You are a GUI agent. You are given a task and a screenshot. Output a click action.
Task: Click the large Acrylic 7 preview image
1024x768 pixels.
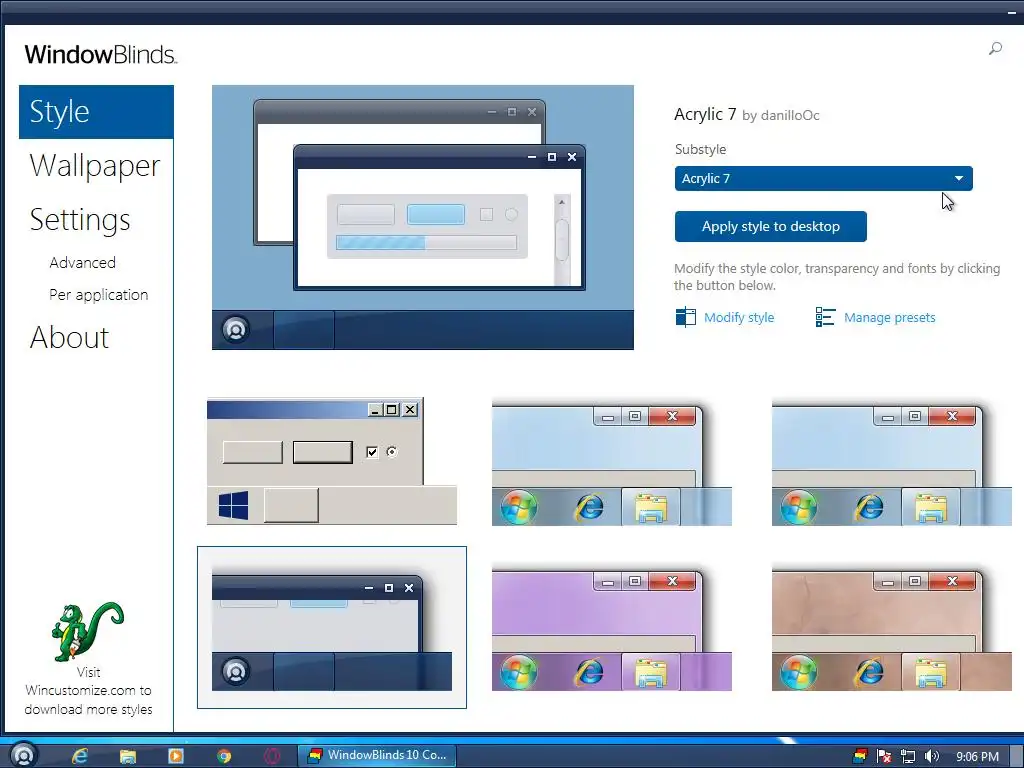423,217
